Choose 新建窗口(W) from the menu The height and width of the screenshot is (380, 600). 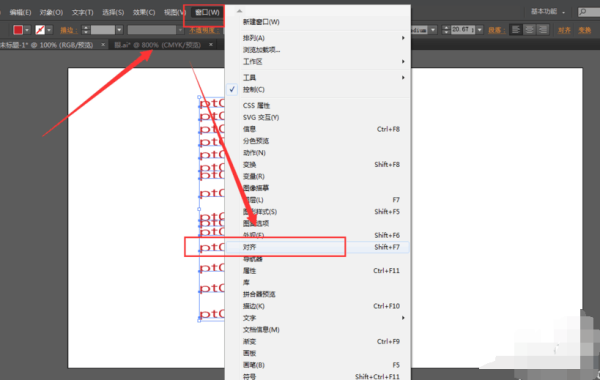(318, 22)
